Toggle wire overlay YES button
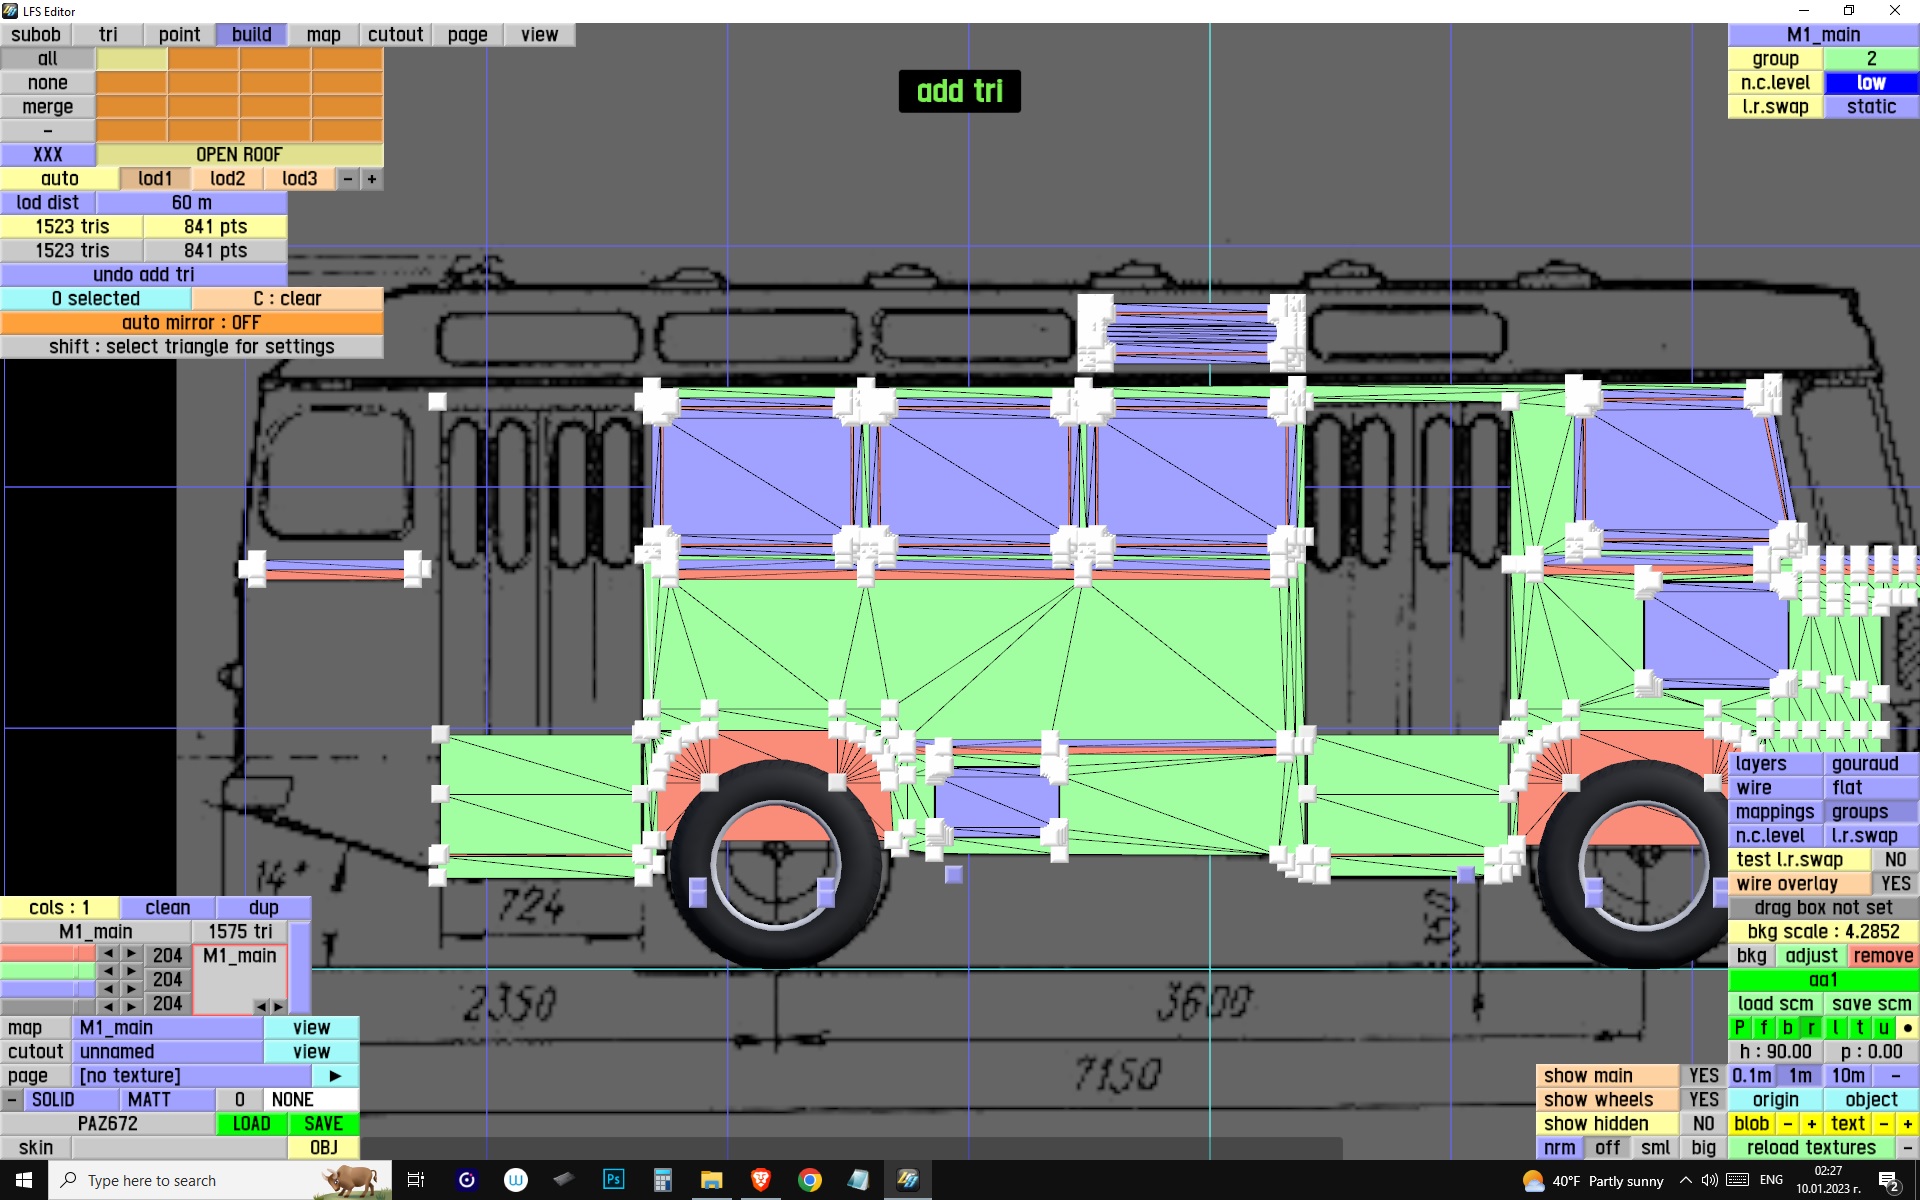This screenshot has width=1920, height=1200. coord(1894,884)
